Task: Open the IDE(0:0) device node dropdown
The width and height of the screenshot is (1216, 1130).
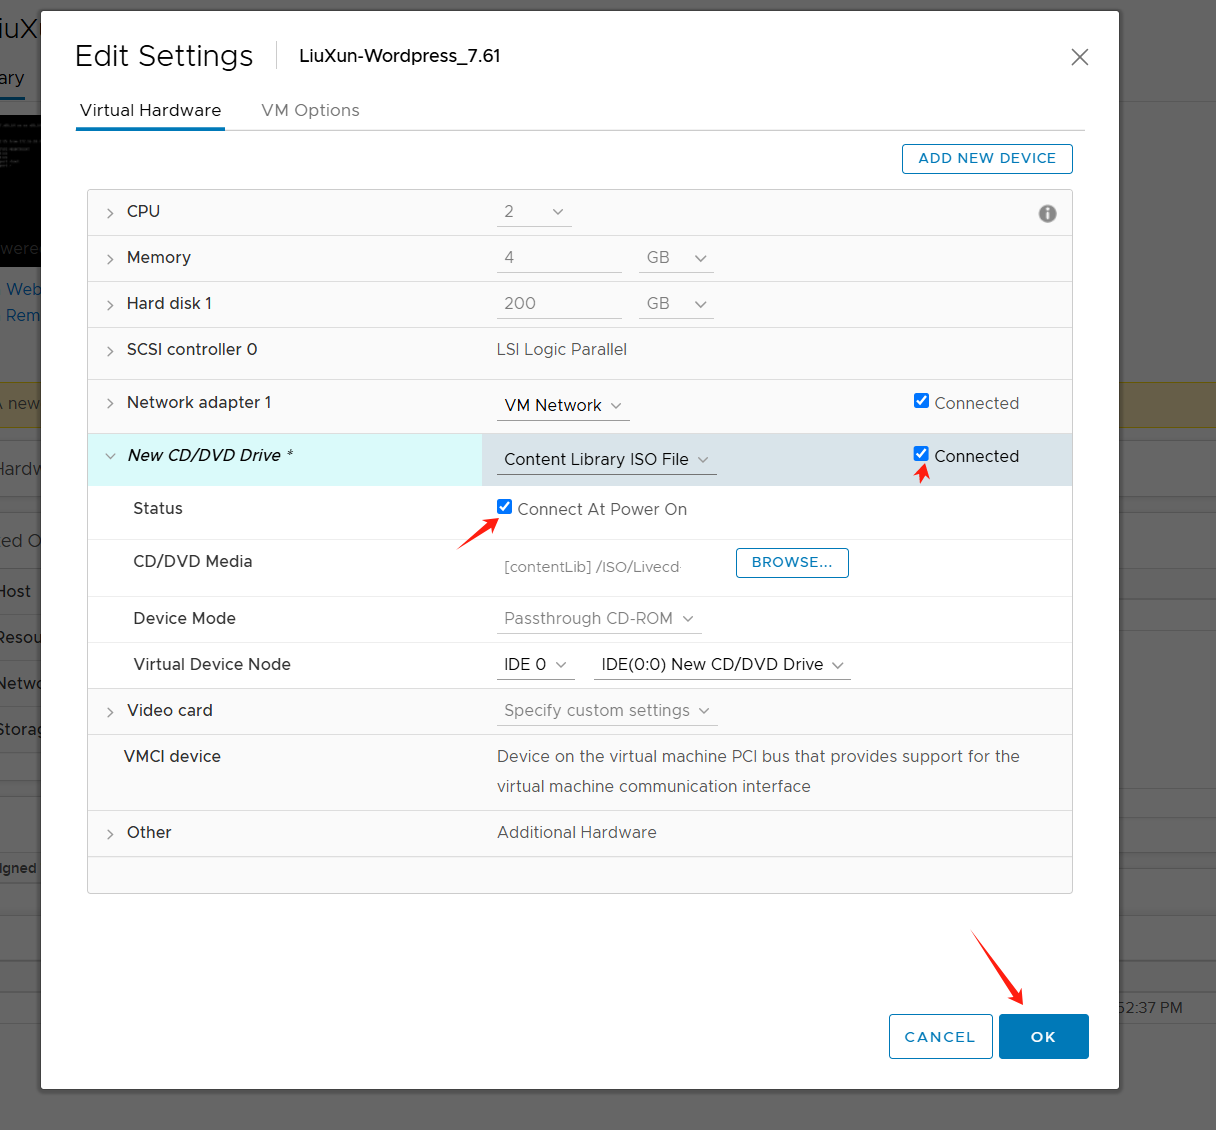Action: (722, 665)
